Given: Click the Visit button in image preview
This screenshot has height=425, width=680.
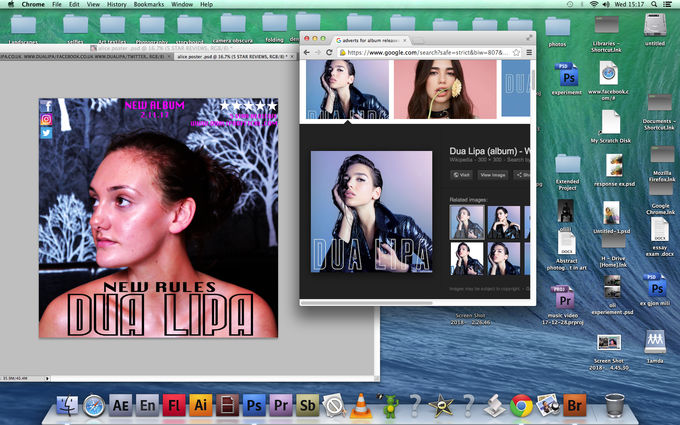Looking at the screenshot, I should coord(461,175).
